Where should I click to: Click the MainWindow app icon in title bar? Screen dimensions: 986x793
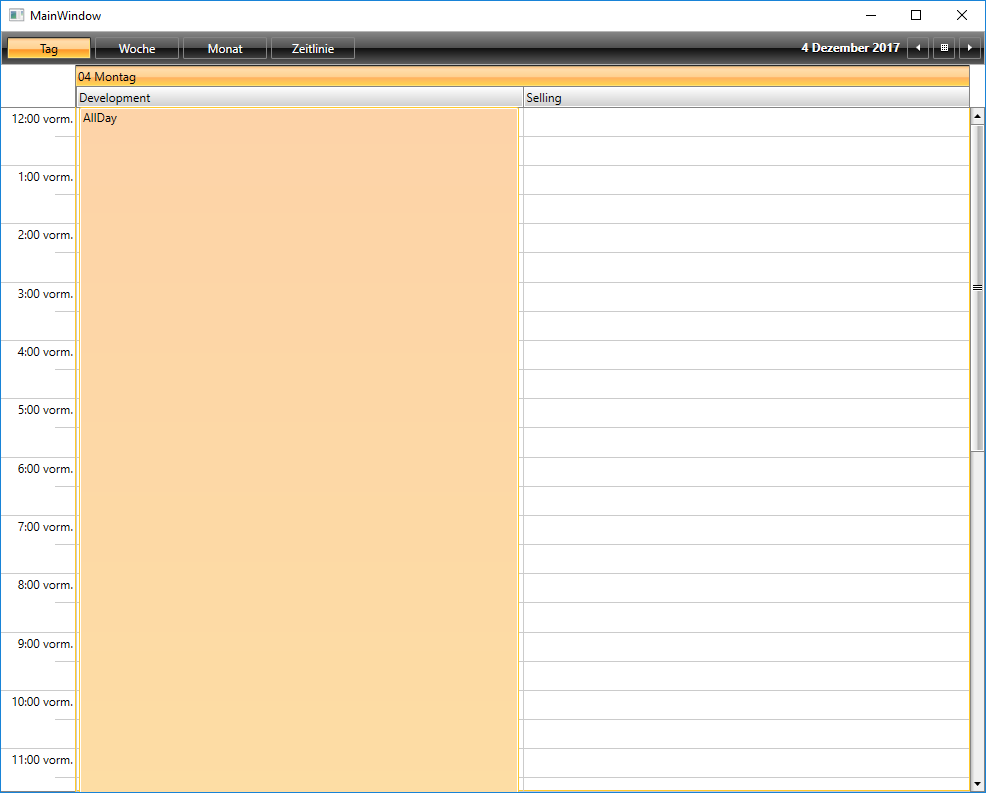point(16,15)
